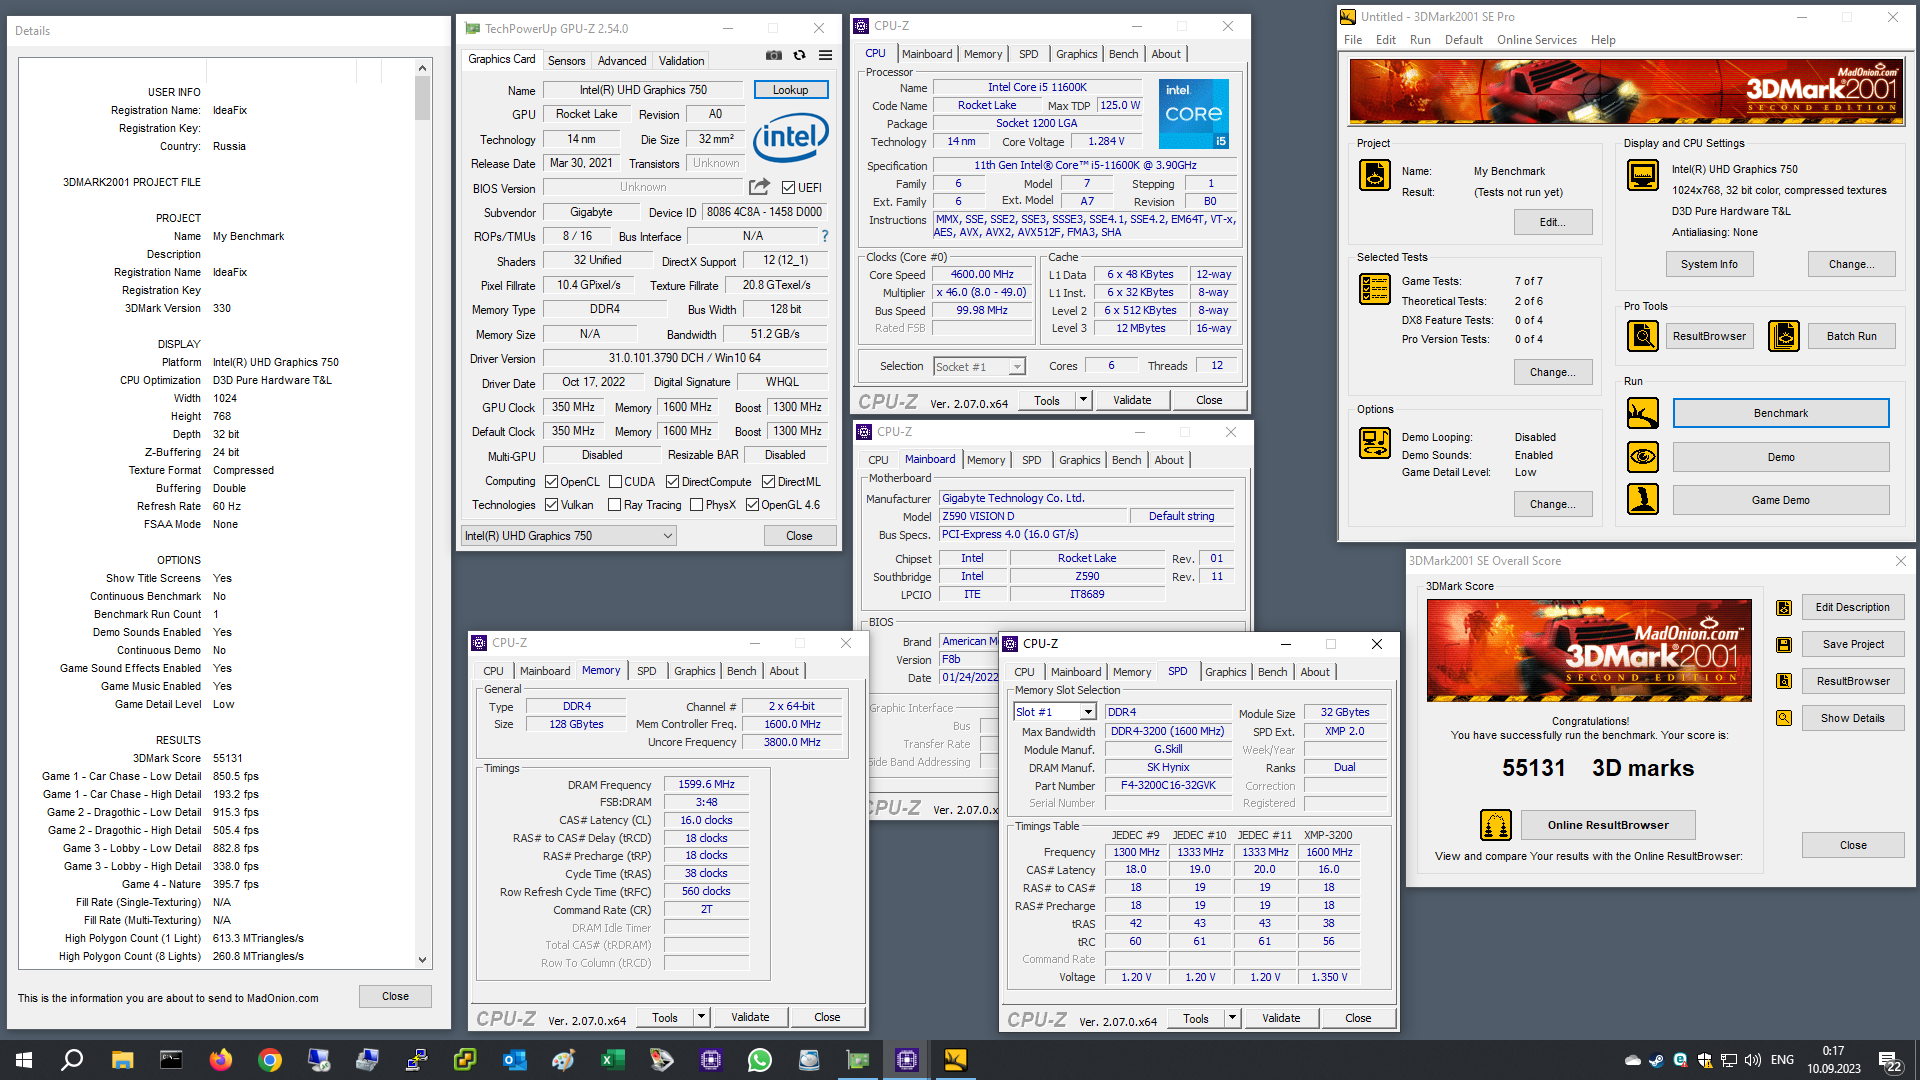Click the Batch Run stacked pages icon

point(1784,336)
